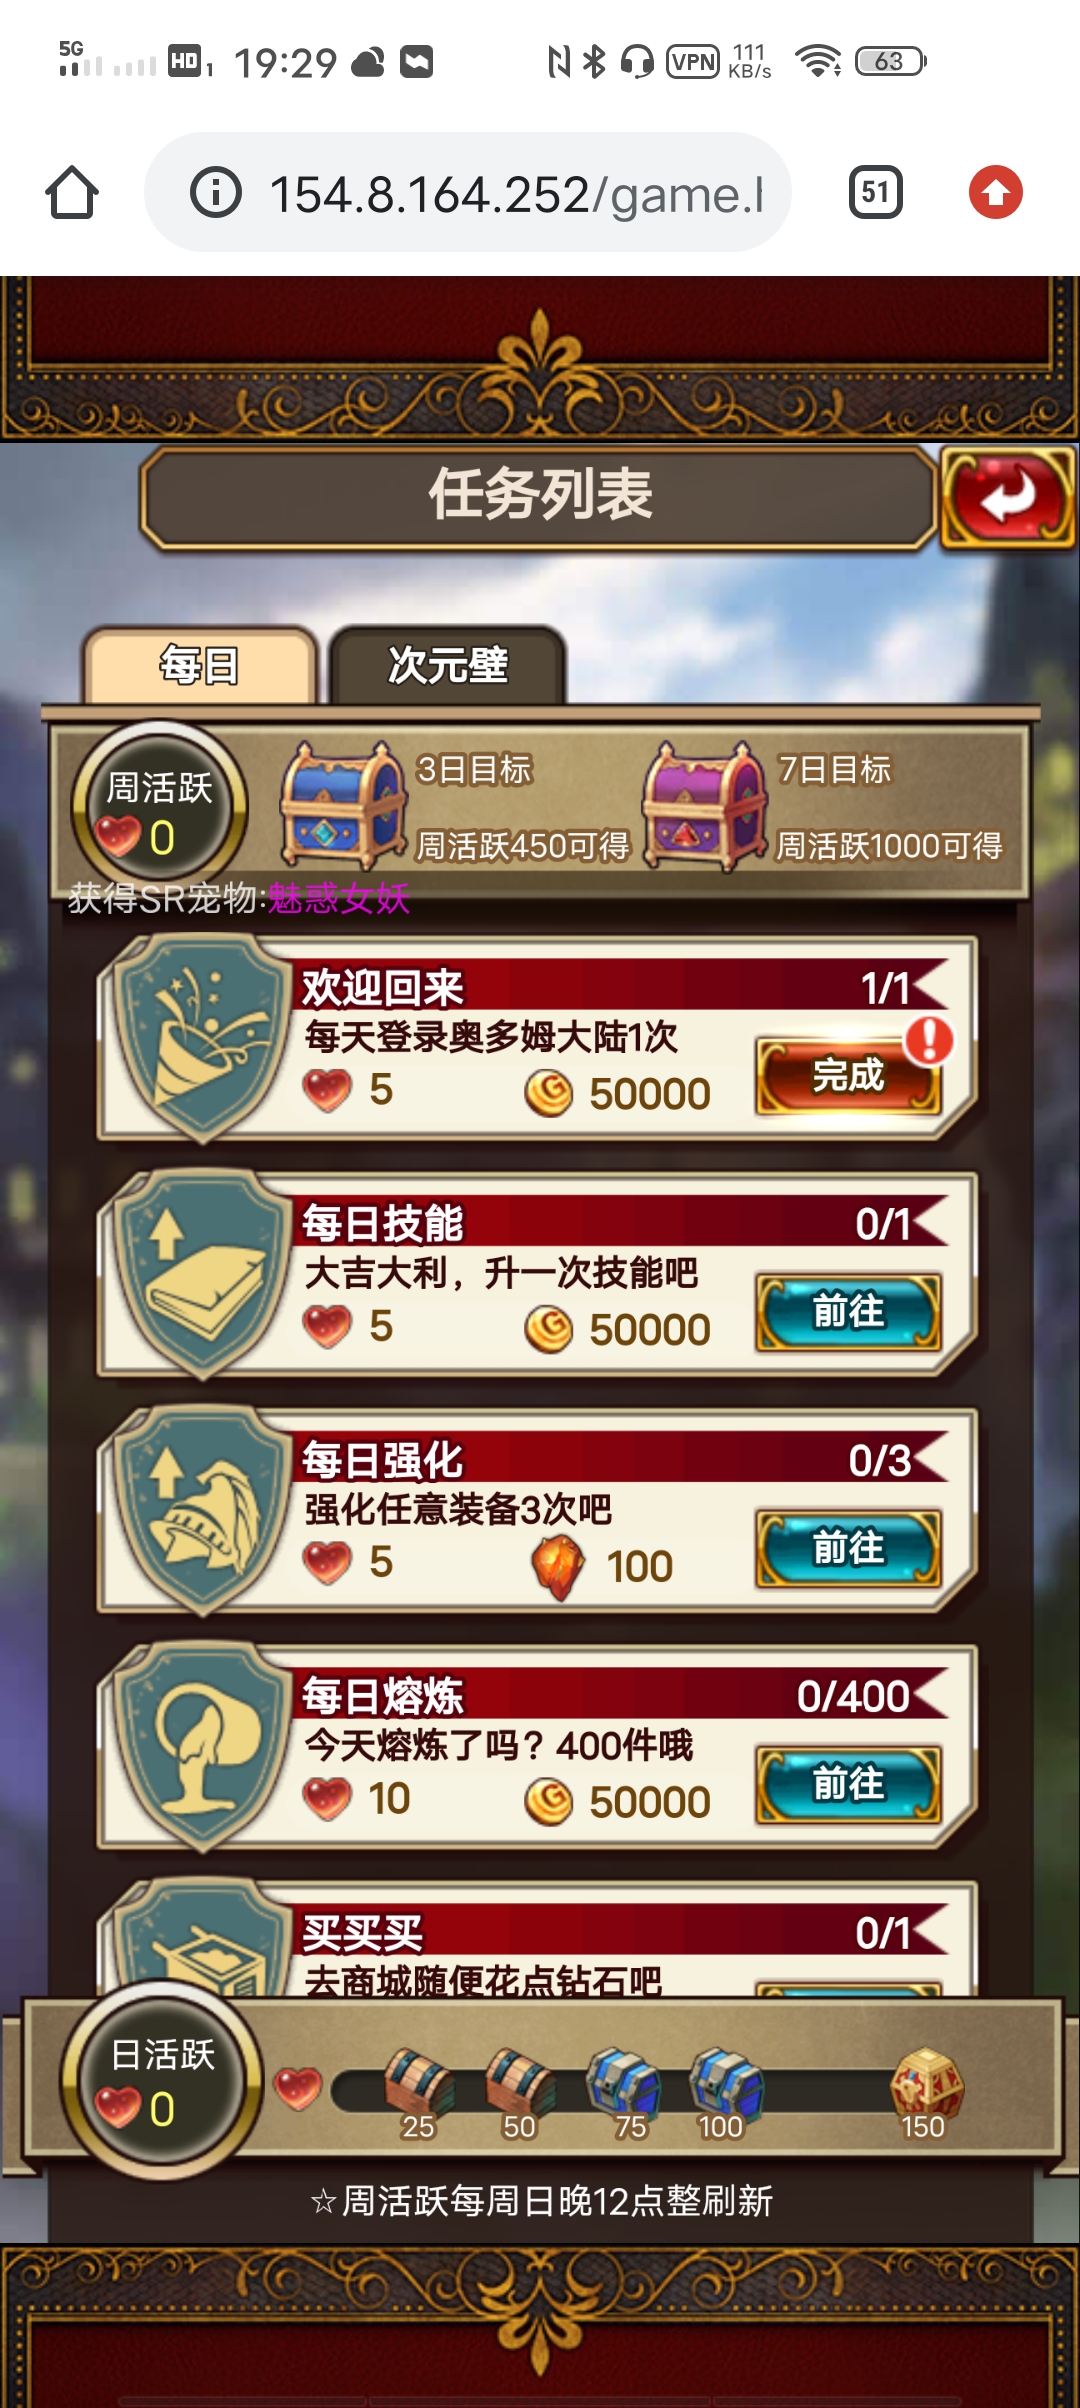Open the purple 7-day goal chest
The height and width of the screenshot is (2408, 1080).
[705, 806]
